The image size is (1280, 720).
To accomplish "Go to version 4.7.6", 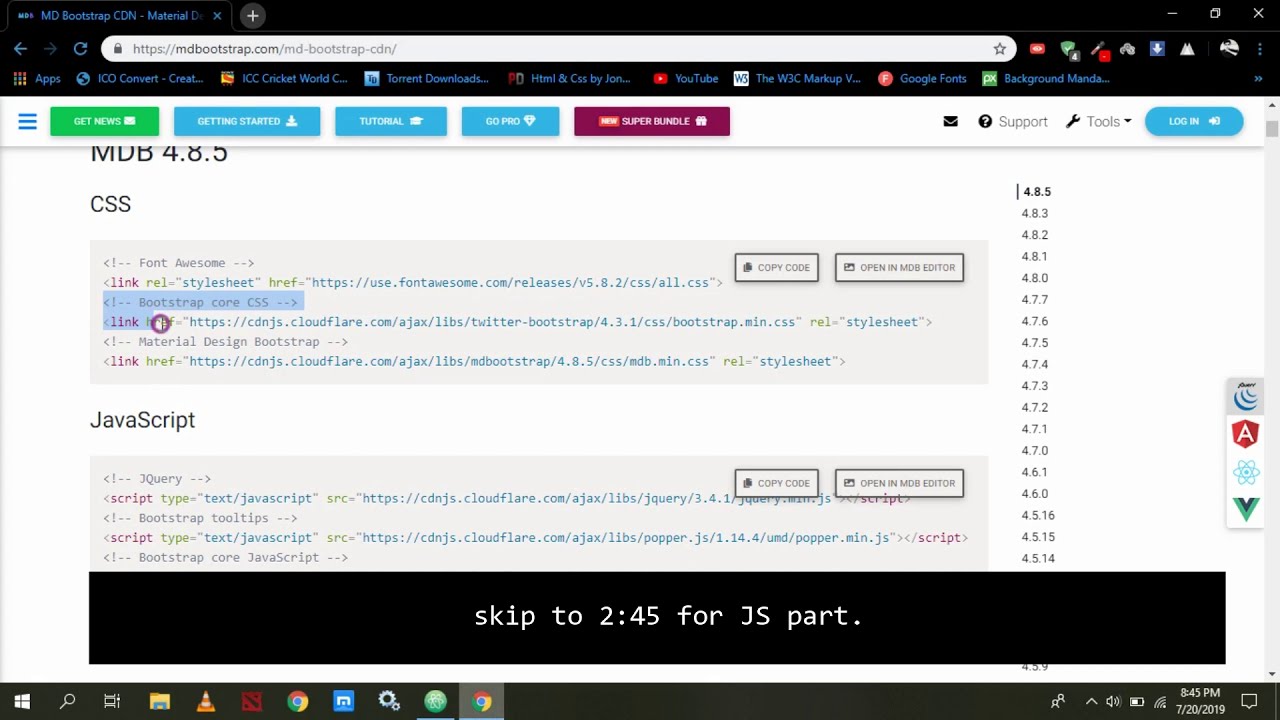I will [x=1034, y=321].
